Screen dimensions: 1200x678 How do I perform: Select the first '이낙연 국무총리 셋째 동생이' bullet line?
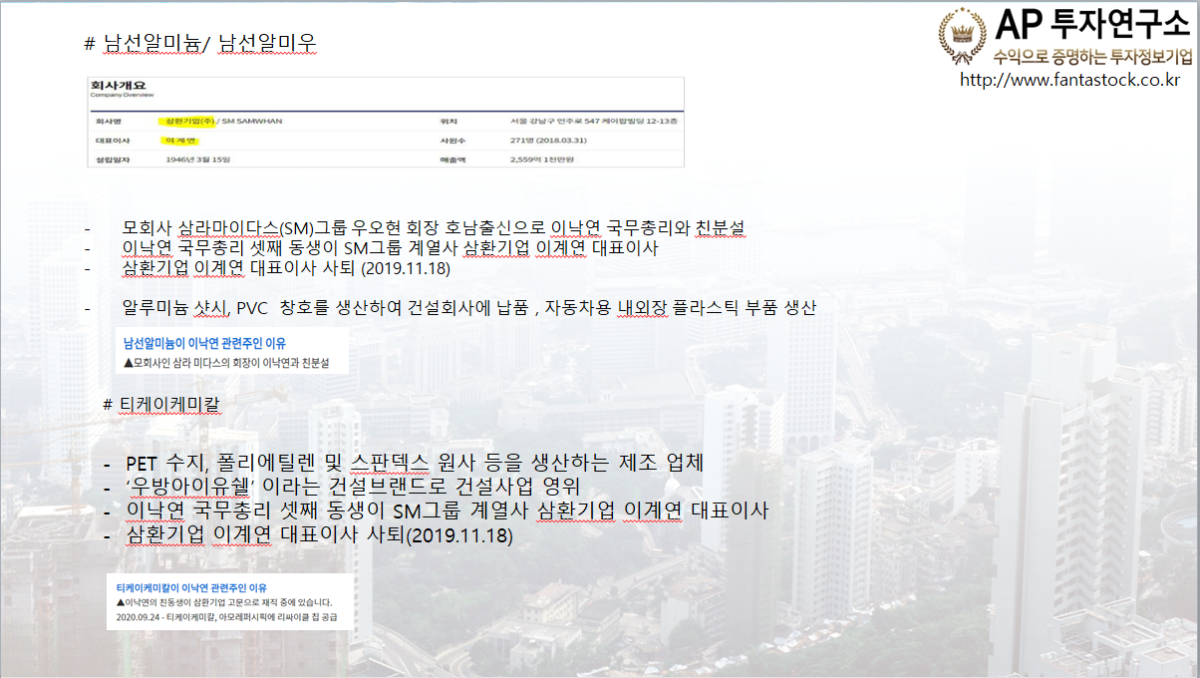point(390,248)
